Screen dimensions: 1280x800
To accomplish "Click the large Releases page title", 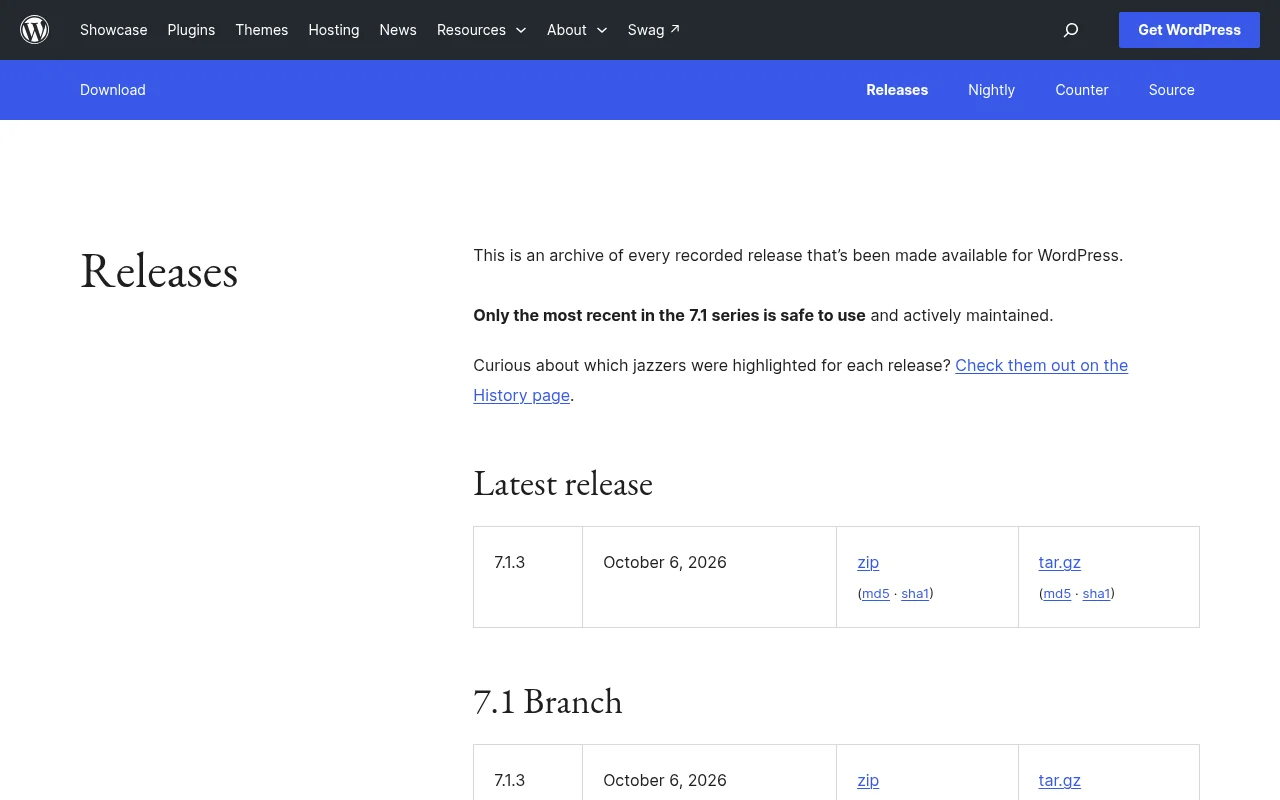I will (159, 271).
